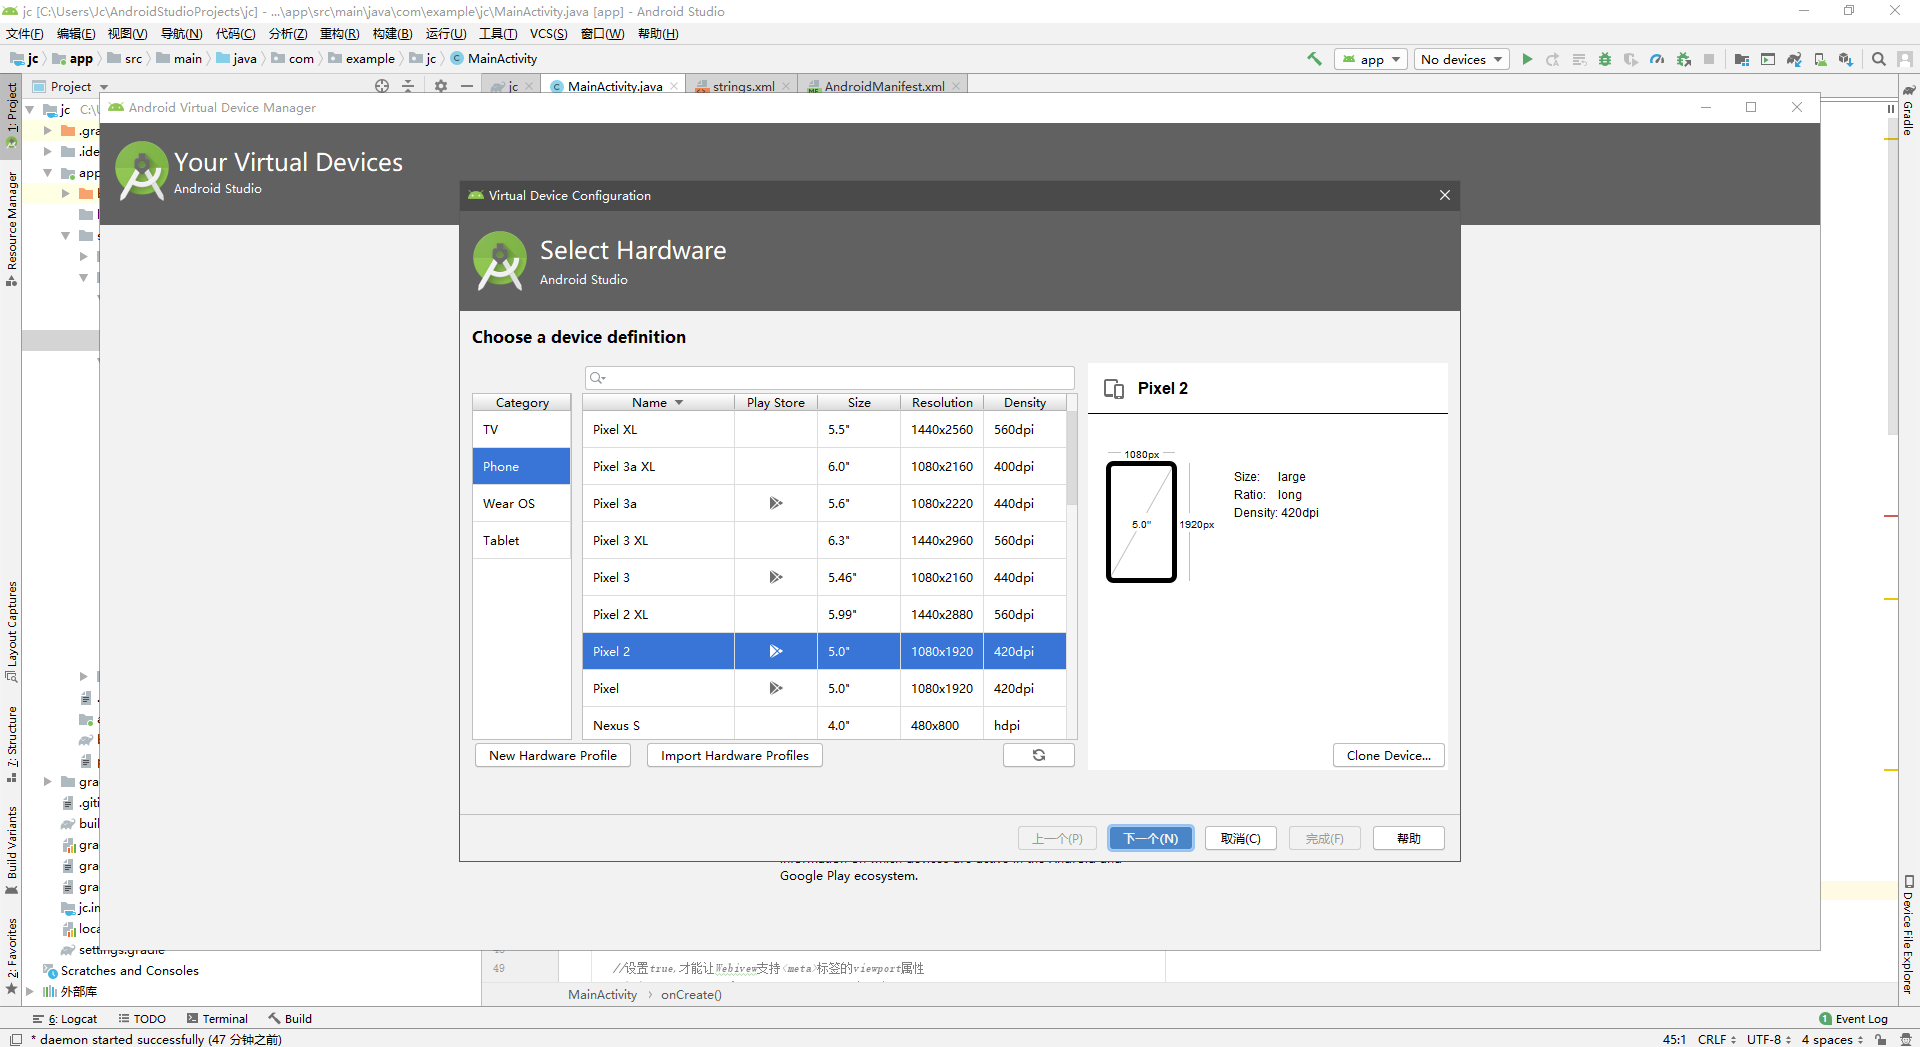Switch to the strings.xml tab

pos(743,86)
